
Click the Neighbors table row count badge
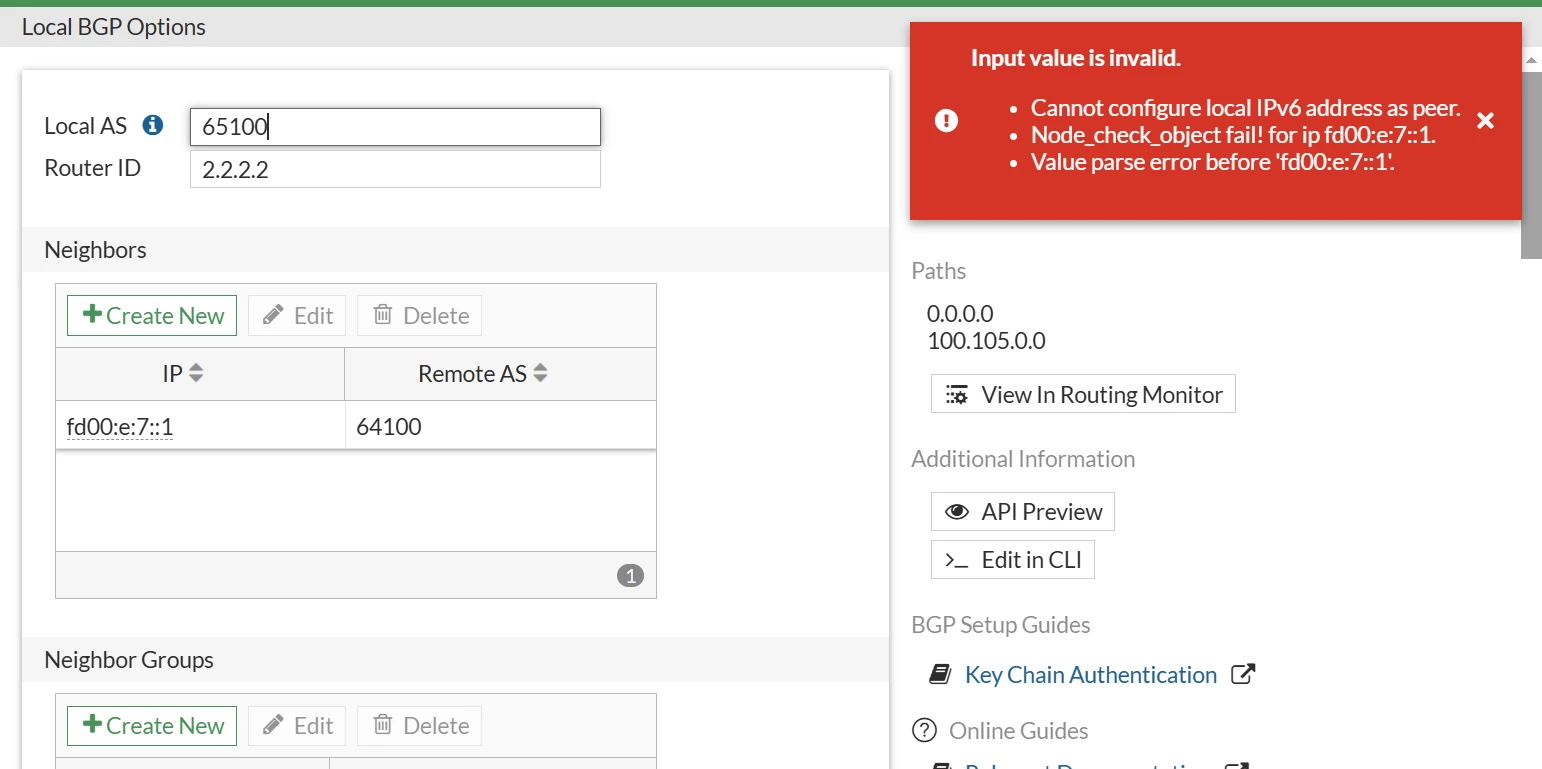coord(630,575)
